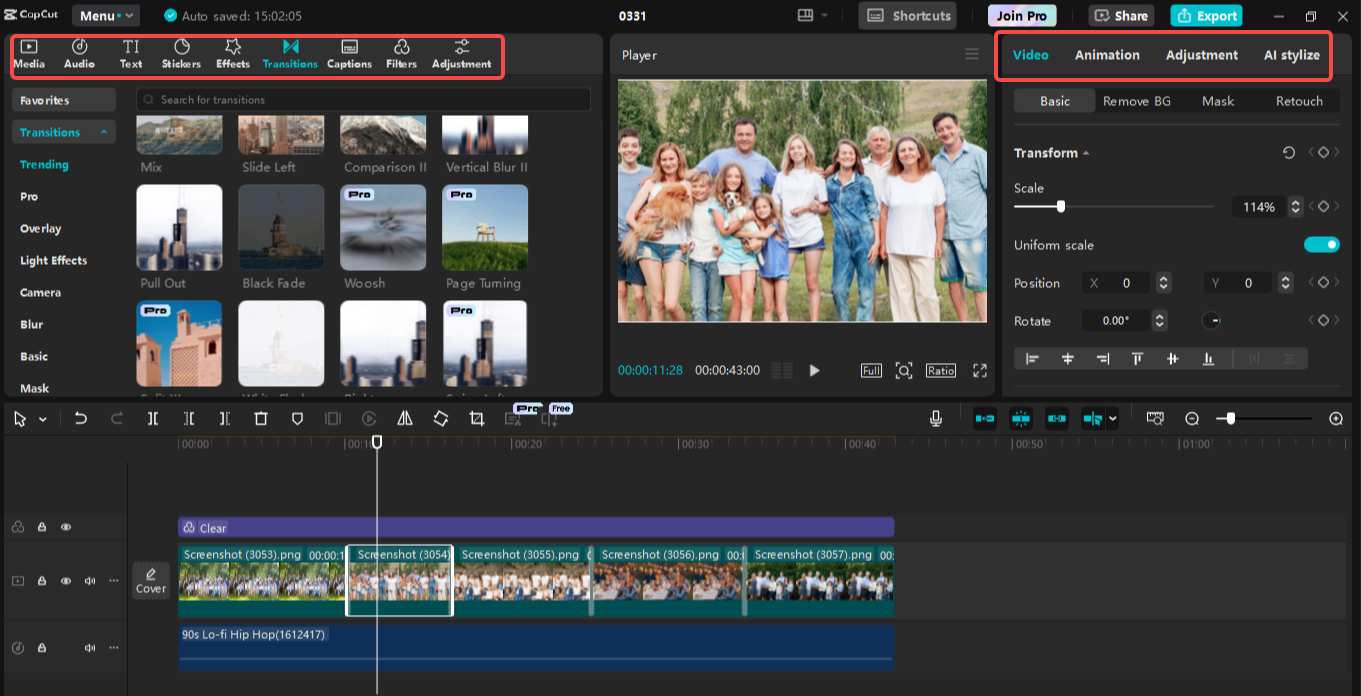
Task: Open the Mask sub-tab
Action: point(1218,101)
